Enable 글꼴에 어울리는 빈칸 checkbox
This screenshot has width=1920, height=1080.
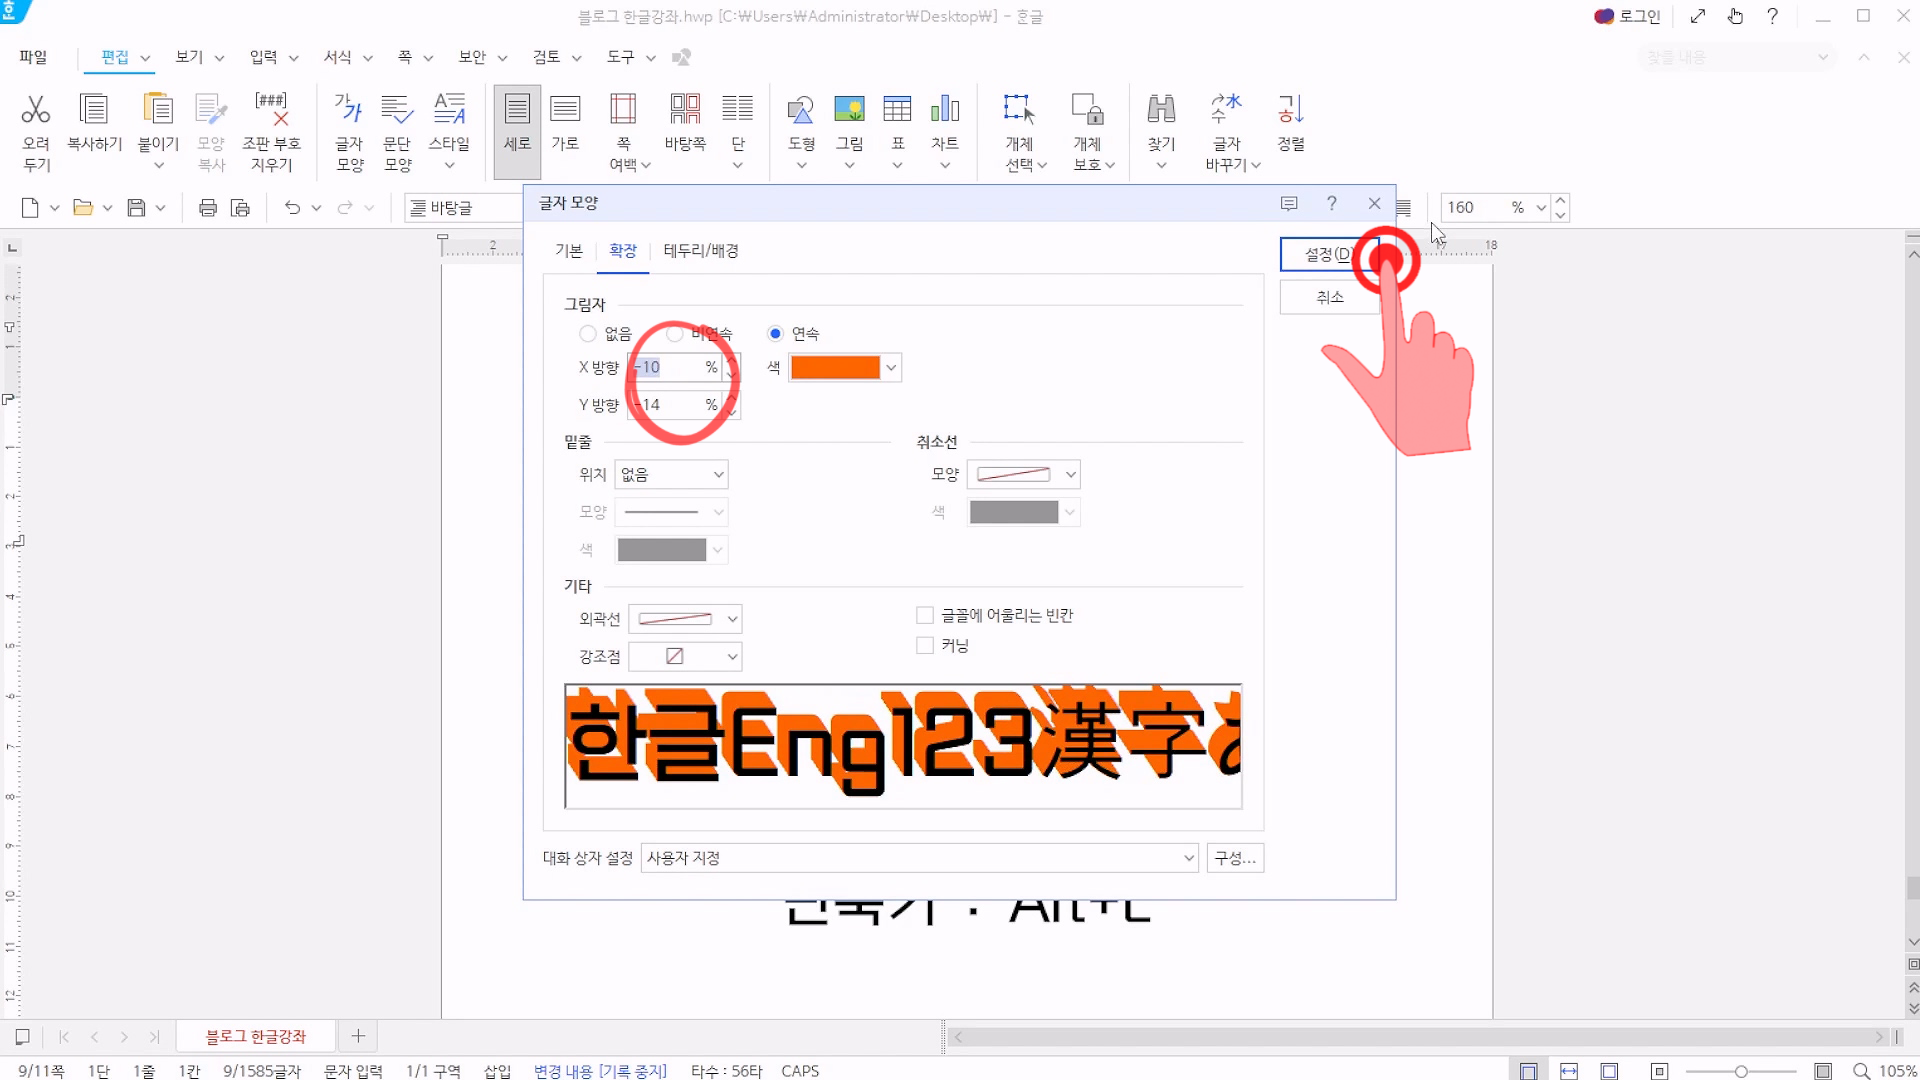[x=925, y=616]
